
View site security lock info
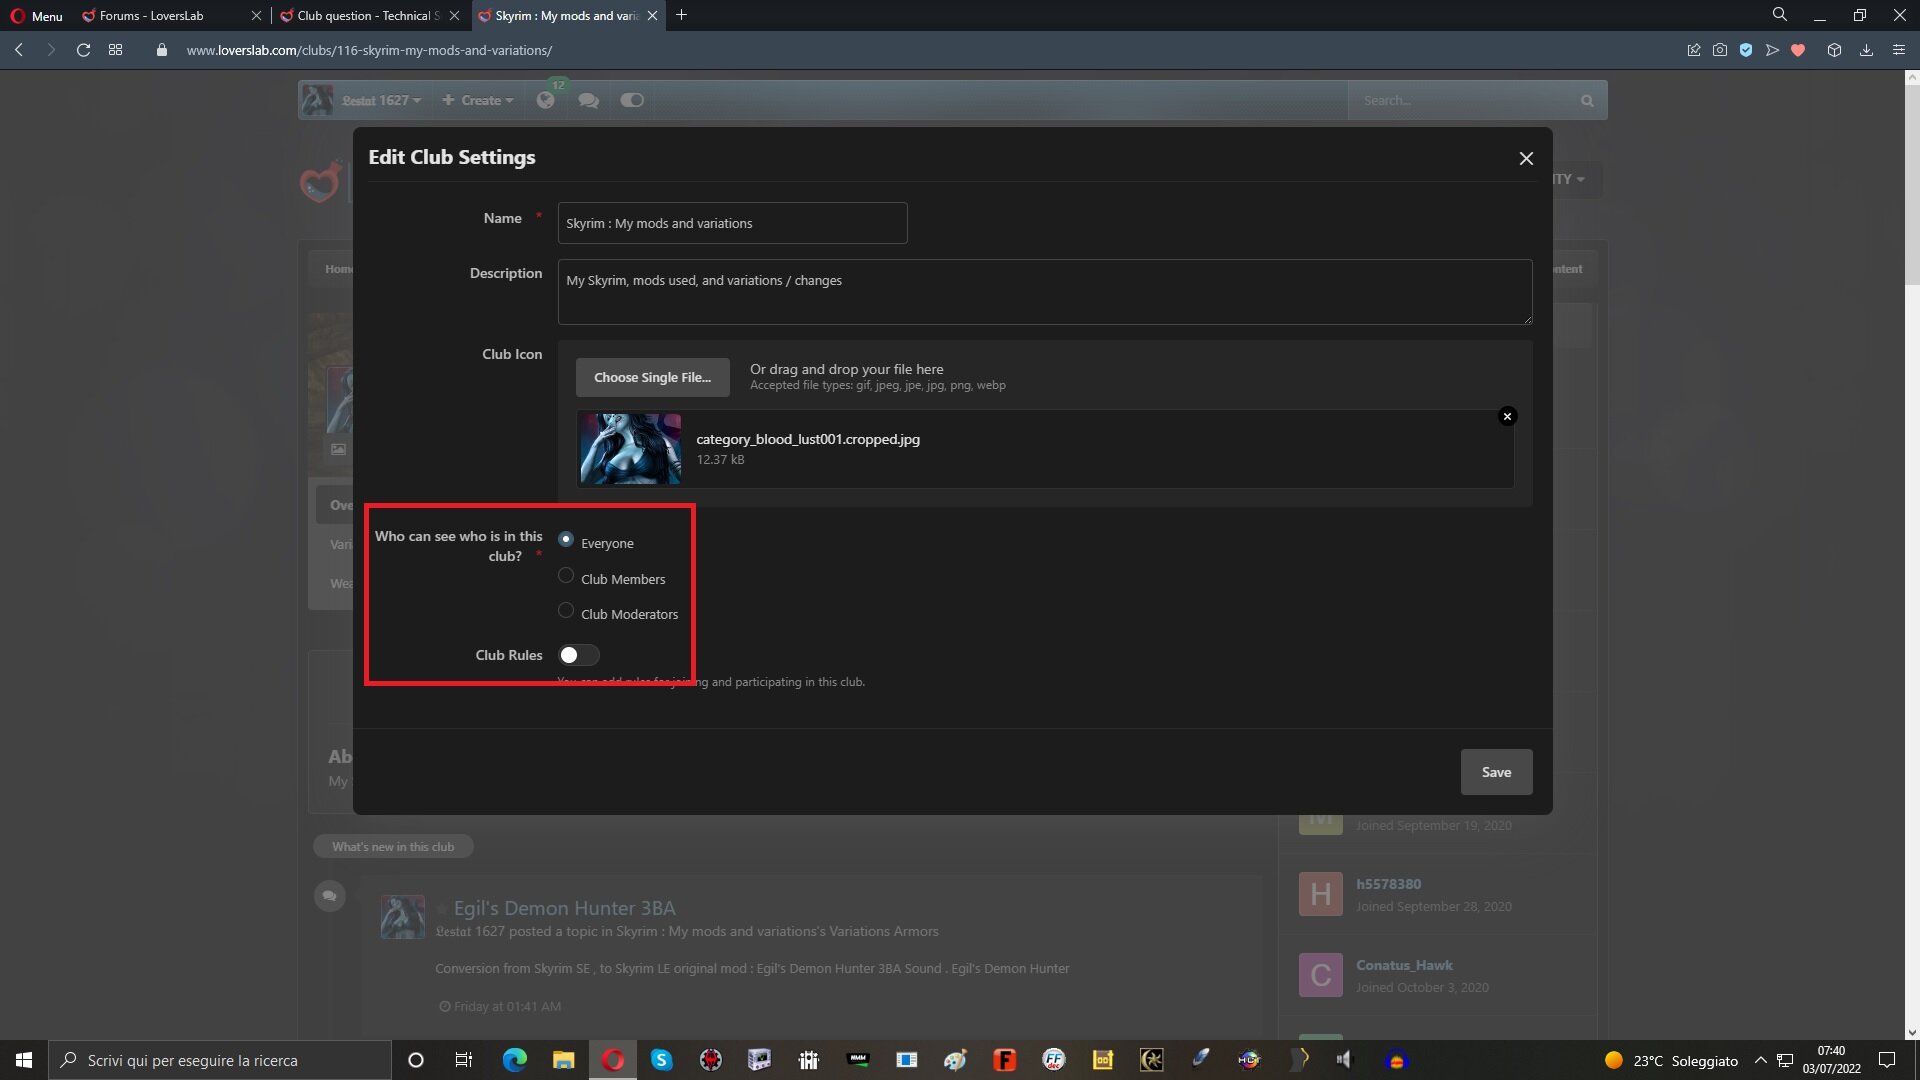click(162, 50)
